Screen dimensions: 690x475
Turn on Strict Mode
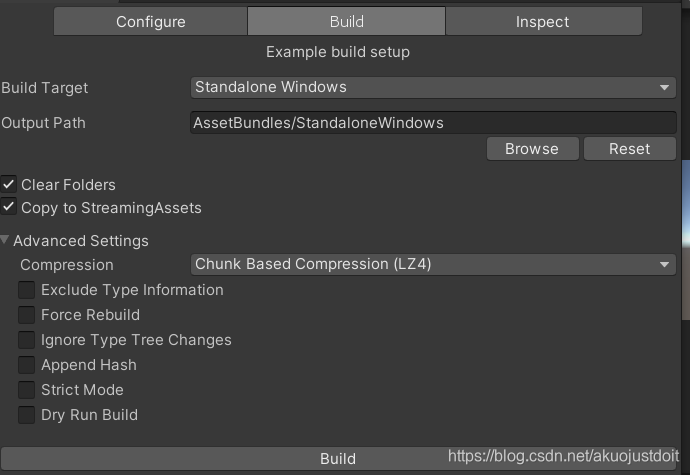coord(27,390)
